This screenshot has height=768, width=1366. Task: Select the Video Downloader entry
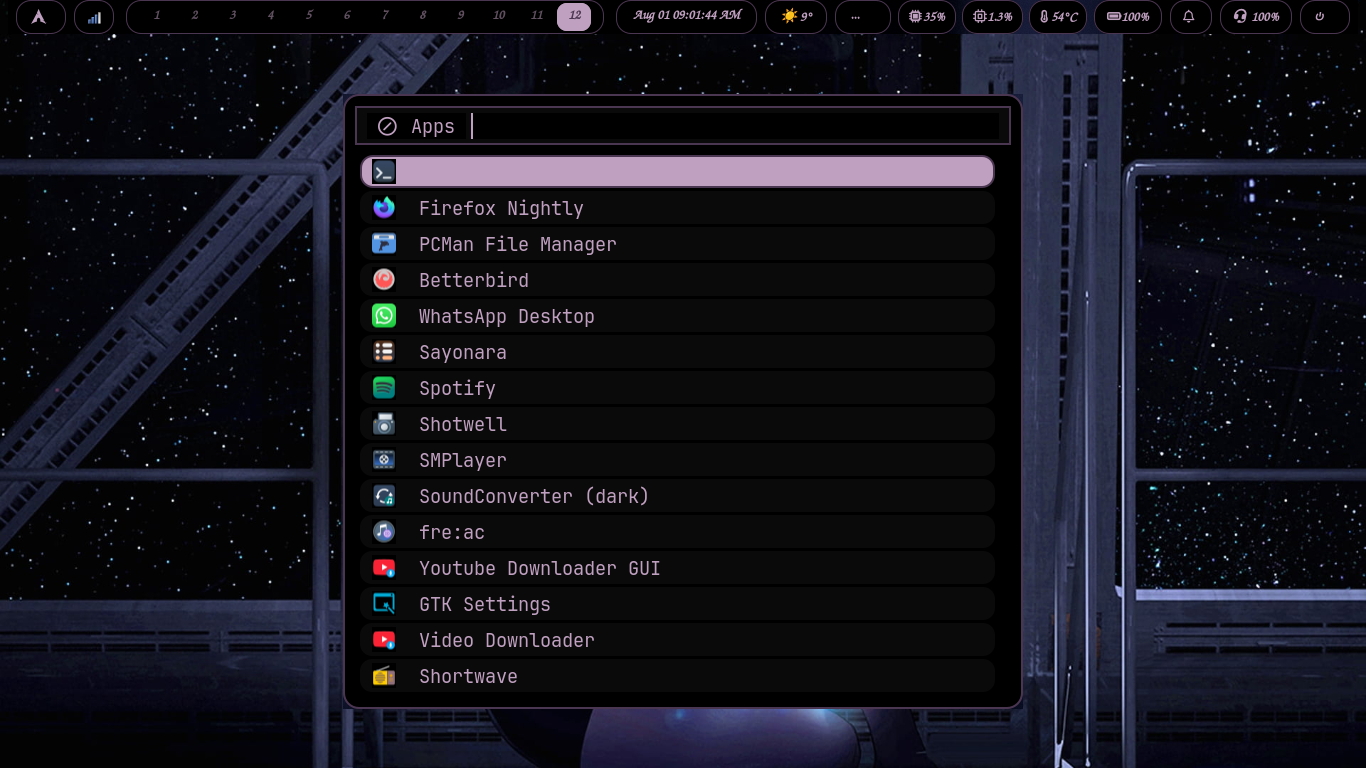(678, 640)
